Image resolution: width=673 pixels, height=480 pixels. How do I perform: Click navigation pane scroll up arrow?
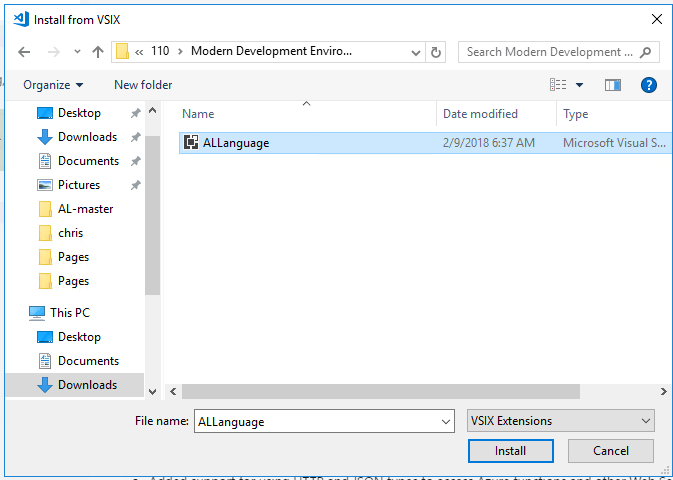pyautogui.click(x=152, y=110)
